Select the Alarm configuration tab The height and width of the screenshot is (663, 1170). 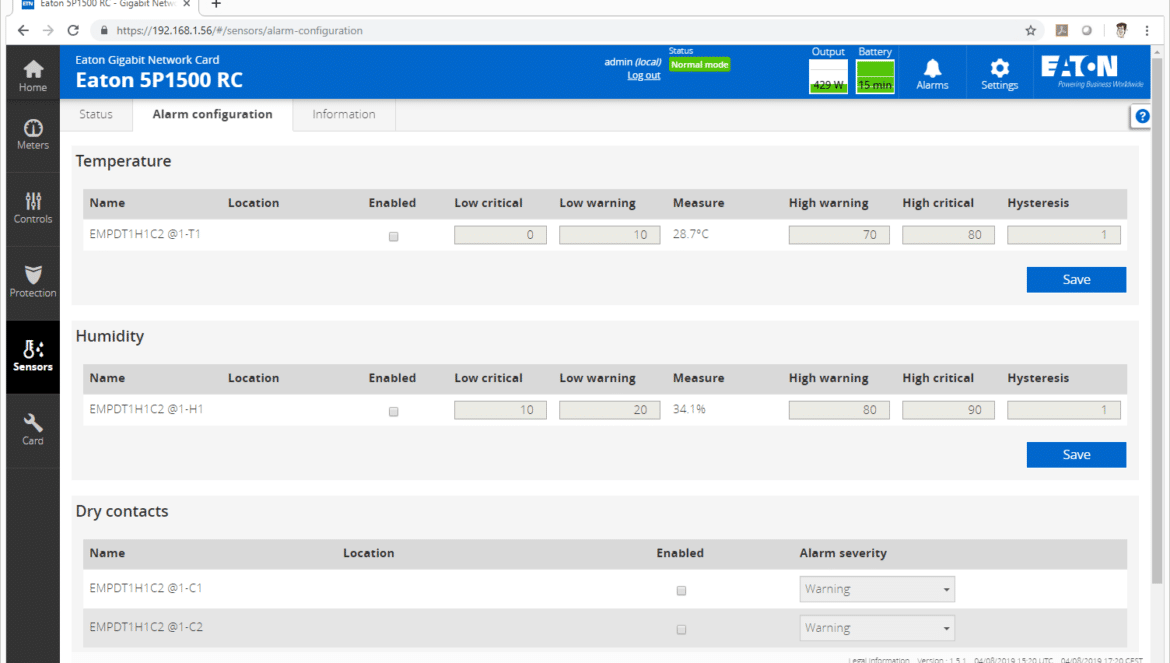213,114
